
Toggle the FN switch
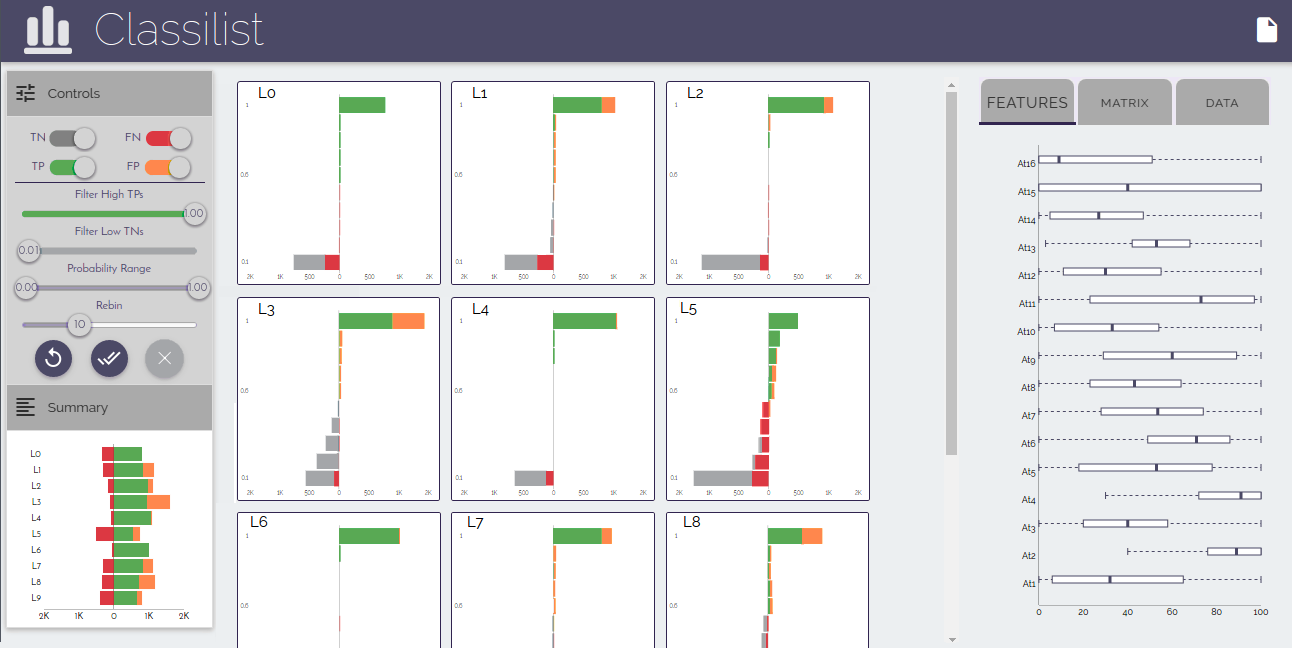tap(168, 138)
